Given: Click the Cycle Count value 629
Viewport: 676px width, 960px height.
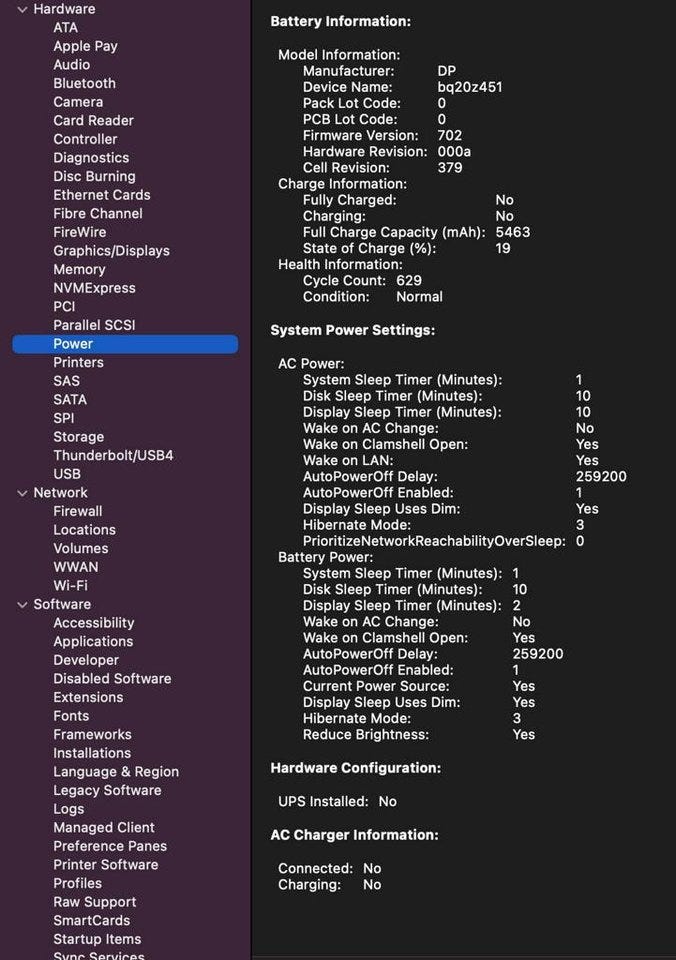Looking at the screenshot, I should (409, 281).
